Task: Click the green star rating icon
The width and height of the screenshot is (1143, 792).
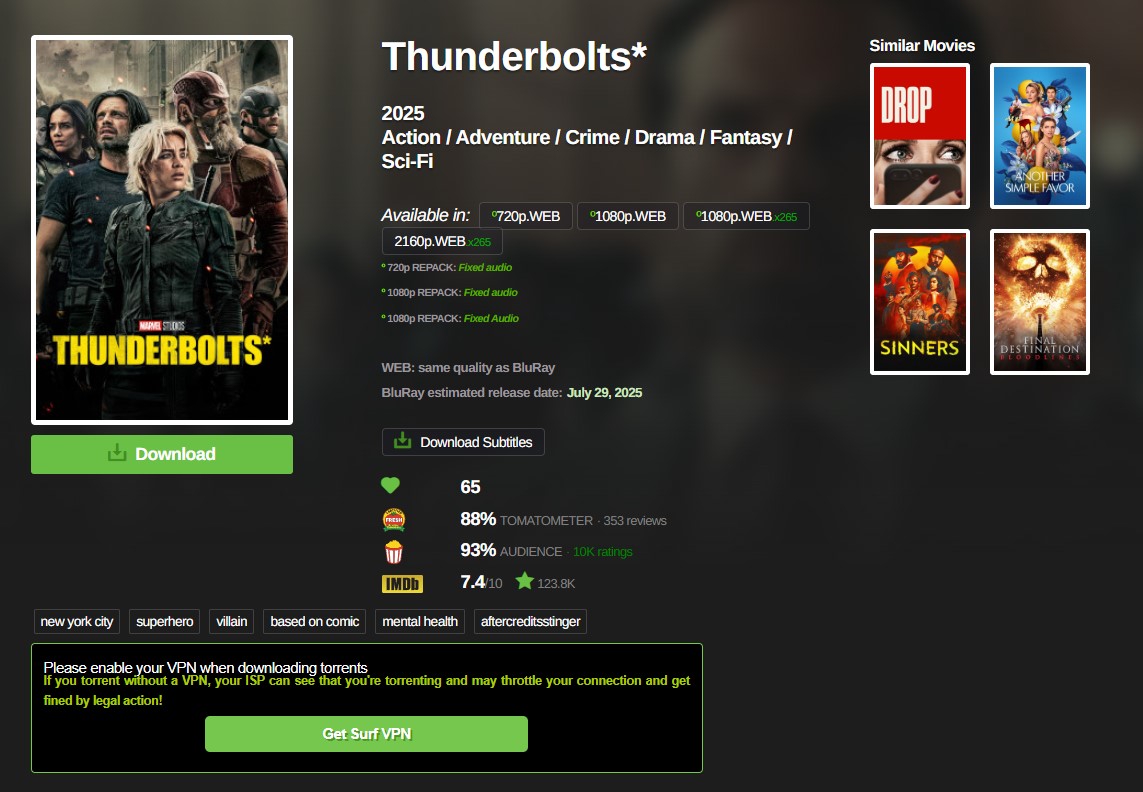Action: (524, 581)
